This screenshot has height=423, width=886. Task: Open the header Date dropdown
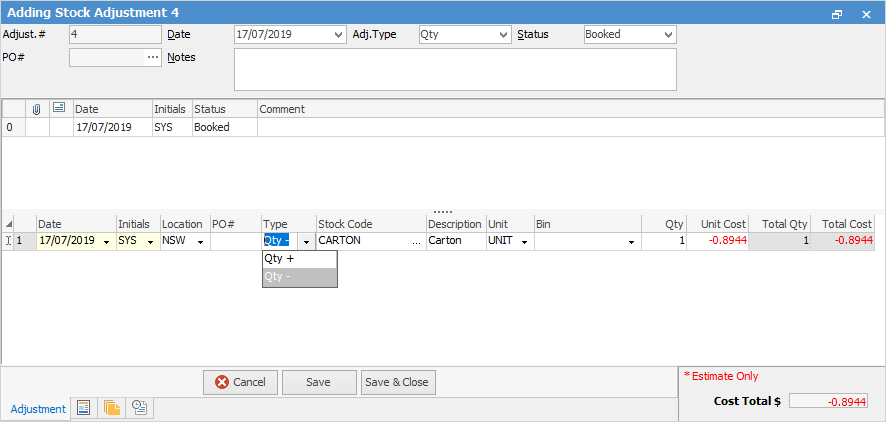(339, 34)
